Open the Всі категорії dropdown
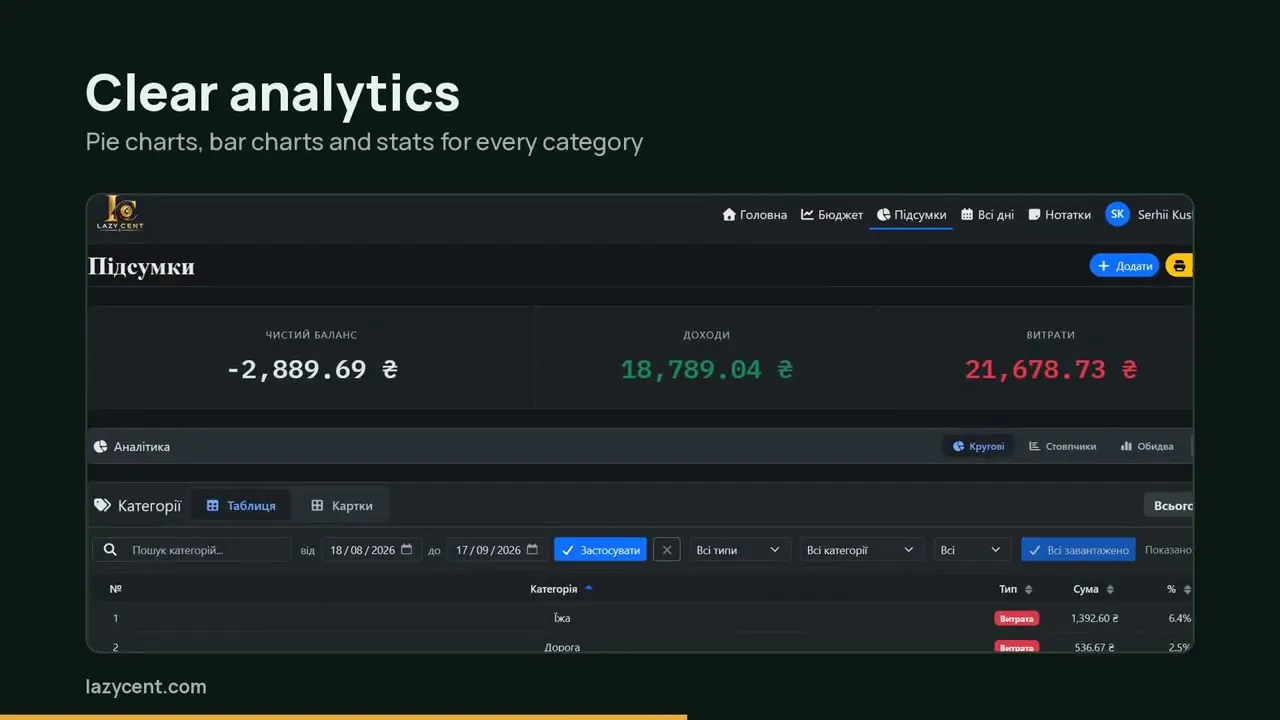The image size is (1280, 720). pyautogui.click(x=862, y=550)
